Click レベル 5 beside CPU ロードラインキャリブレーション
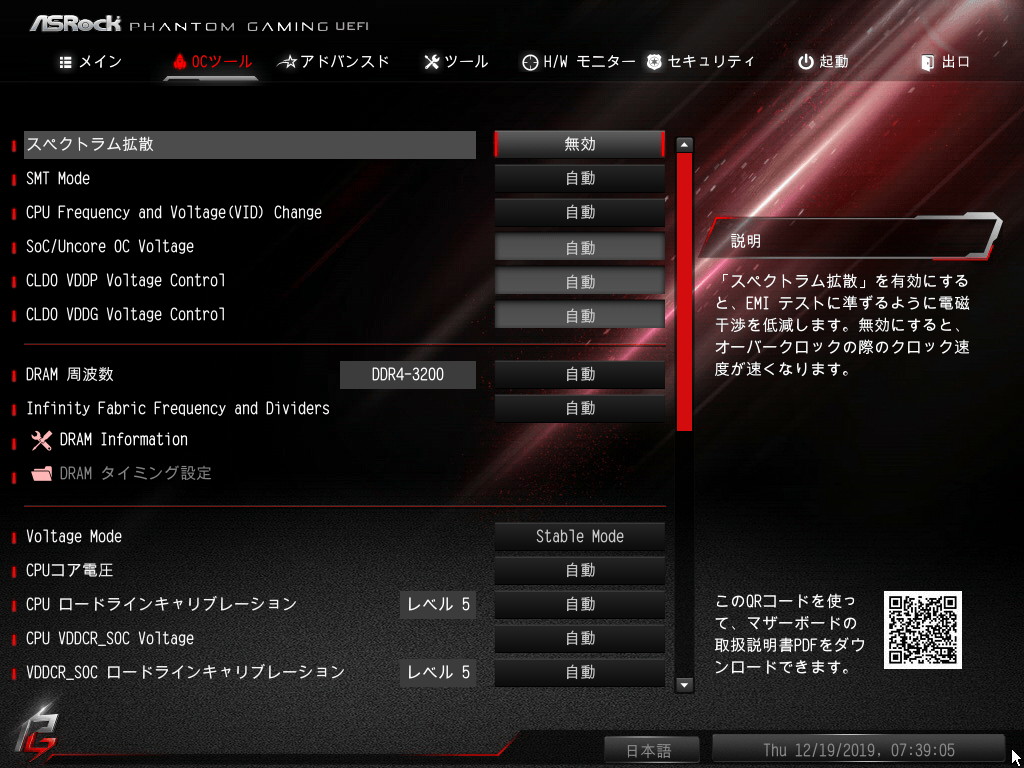 (x=438, y=605)
